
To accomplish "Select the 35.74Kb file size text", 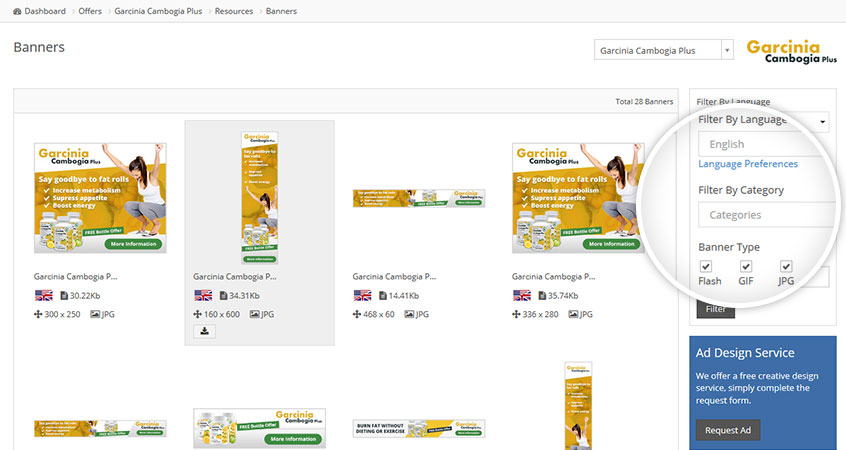I will coord(563,296).
